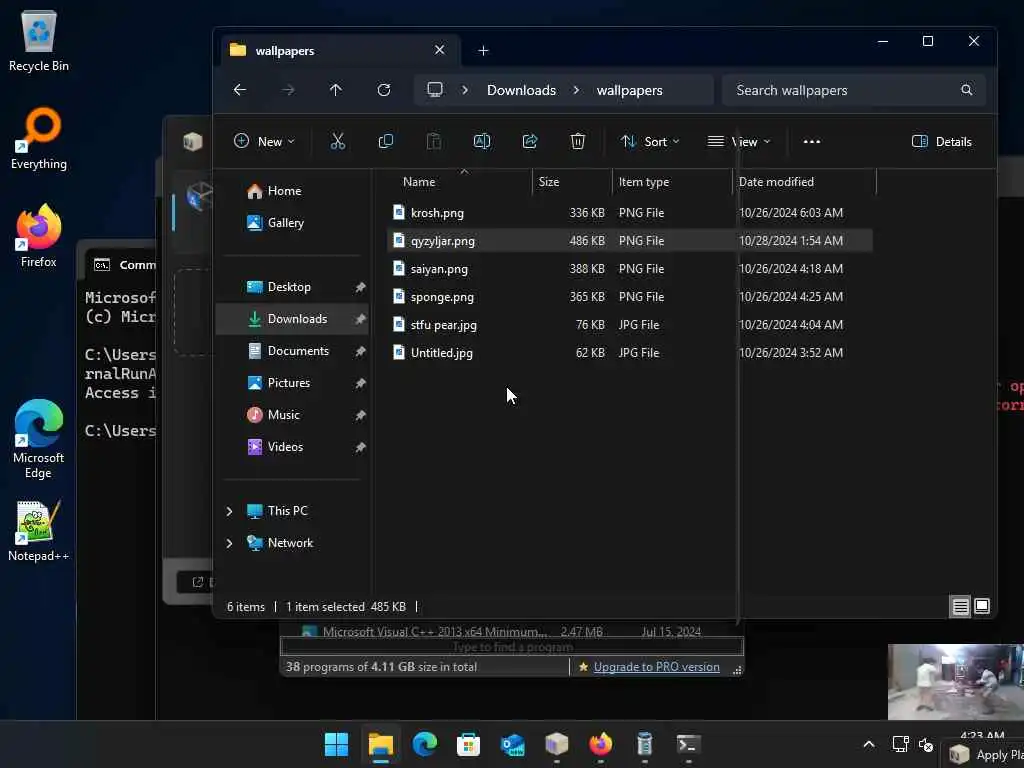Add a new Explorer tab
The width and height of the screenshot is (1024, 768).
point(483,50)
